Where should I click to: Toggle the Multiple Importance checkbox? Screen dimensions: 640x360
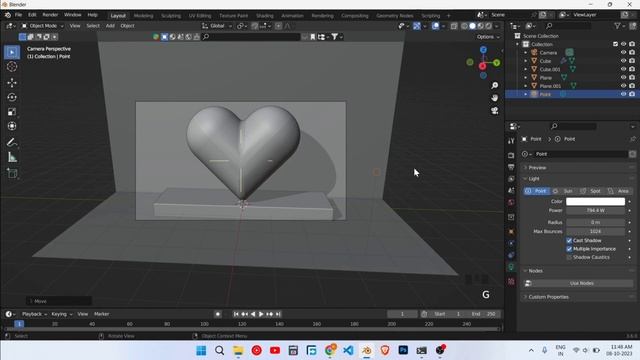coord(569,249)
